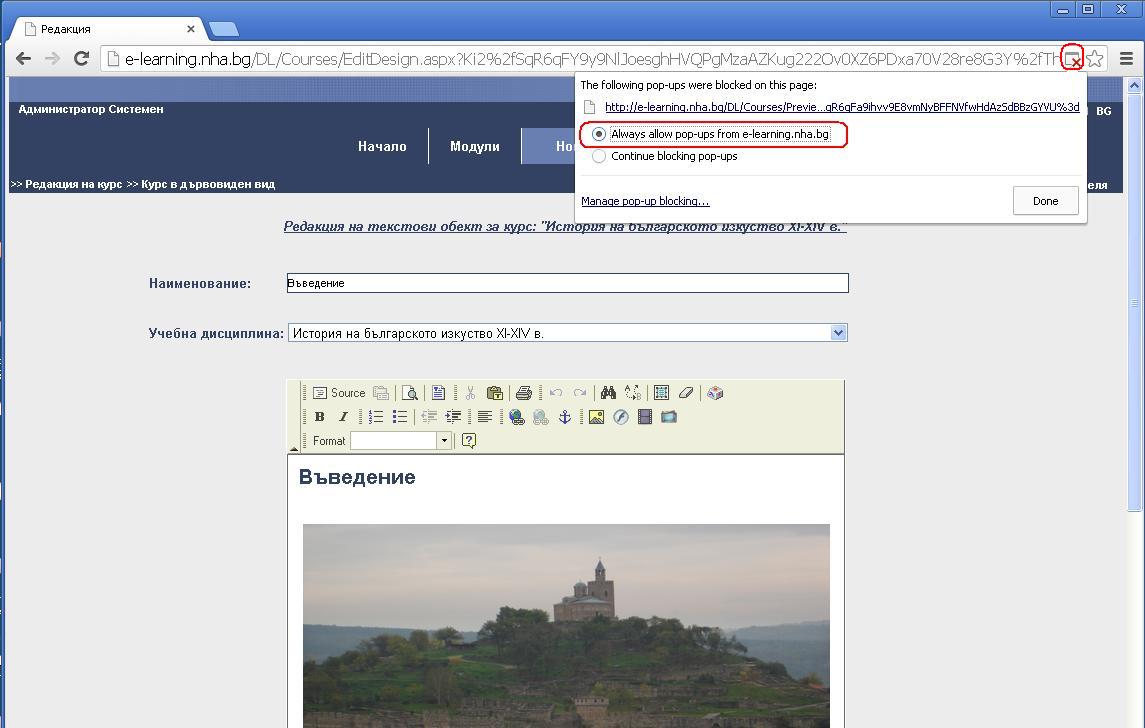The image size is (1145, 728).
Task: Expand the Учебна дисциплина dropdown
Action: pyautogui.click(x=838, y=333)
